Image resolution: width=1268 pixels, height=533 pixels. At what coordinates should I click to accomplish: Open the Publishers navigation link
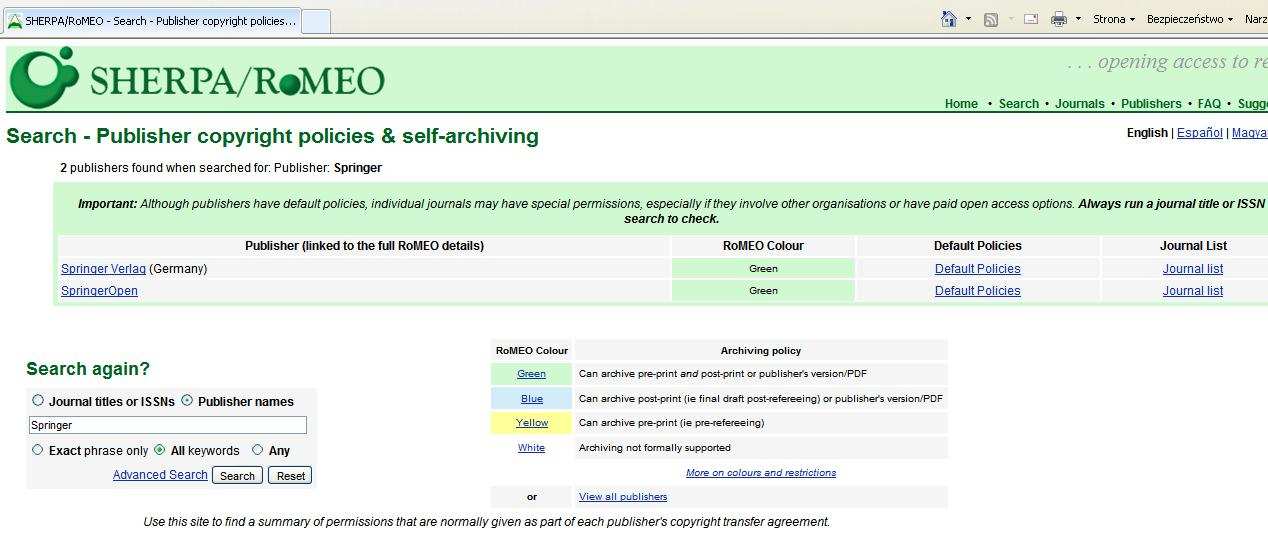click(x=1151, y=104)
